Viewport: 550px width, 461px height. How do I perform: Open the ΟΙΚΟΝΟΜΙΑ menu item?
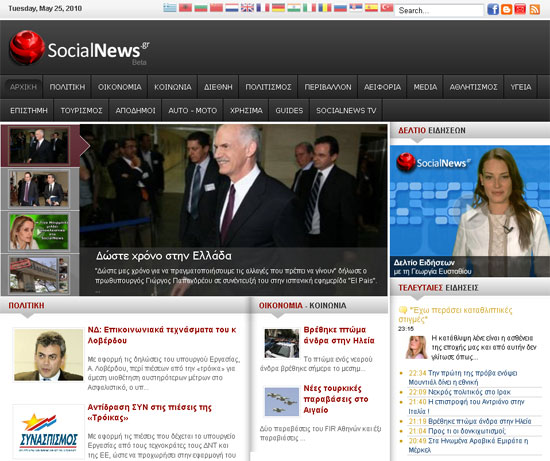120,87
